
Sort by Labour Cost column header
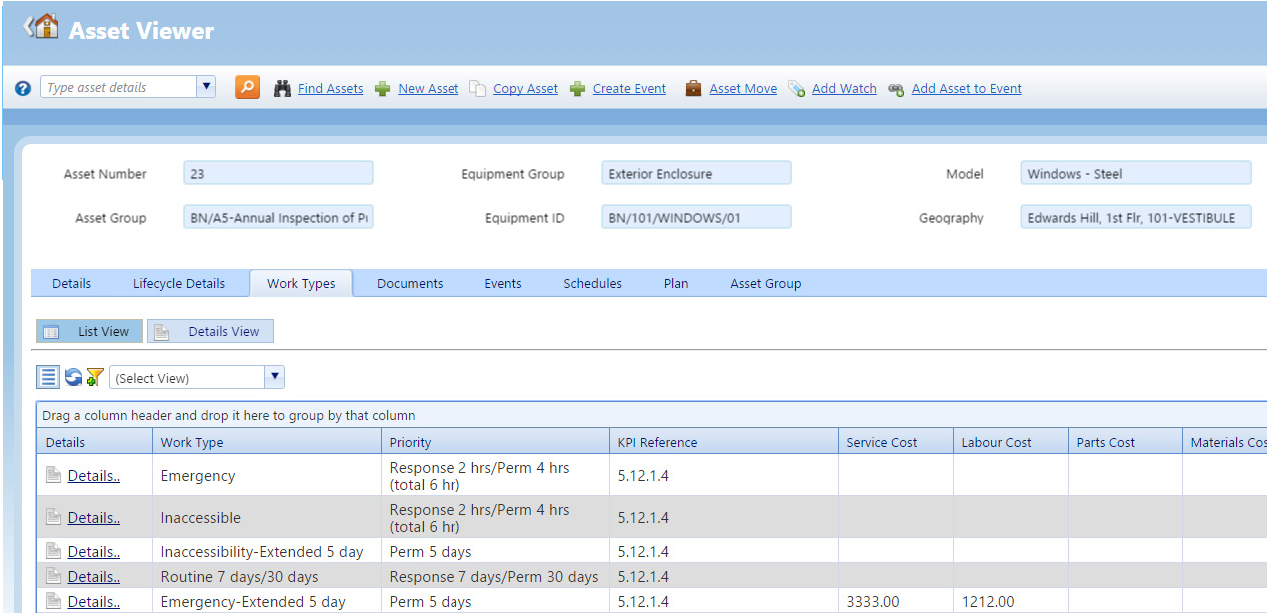click(x=1011, y=442)
